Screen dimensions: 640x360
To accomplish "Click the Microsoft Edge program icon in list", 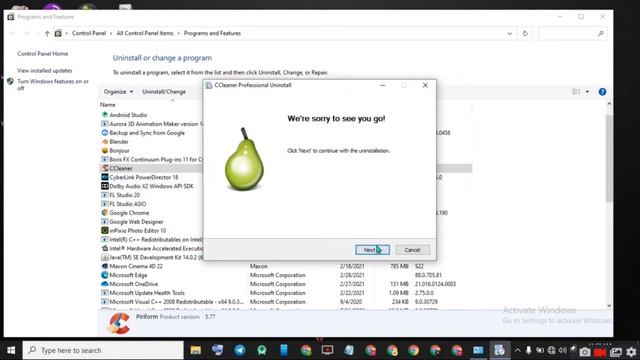I will click(104, 275).
